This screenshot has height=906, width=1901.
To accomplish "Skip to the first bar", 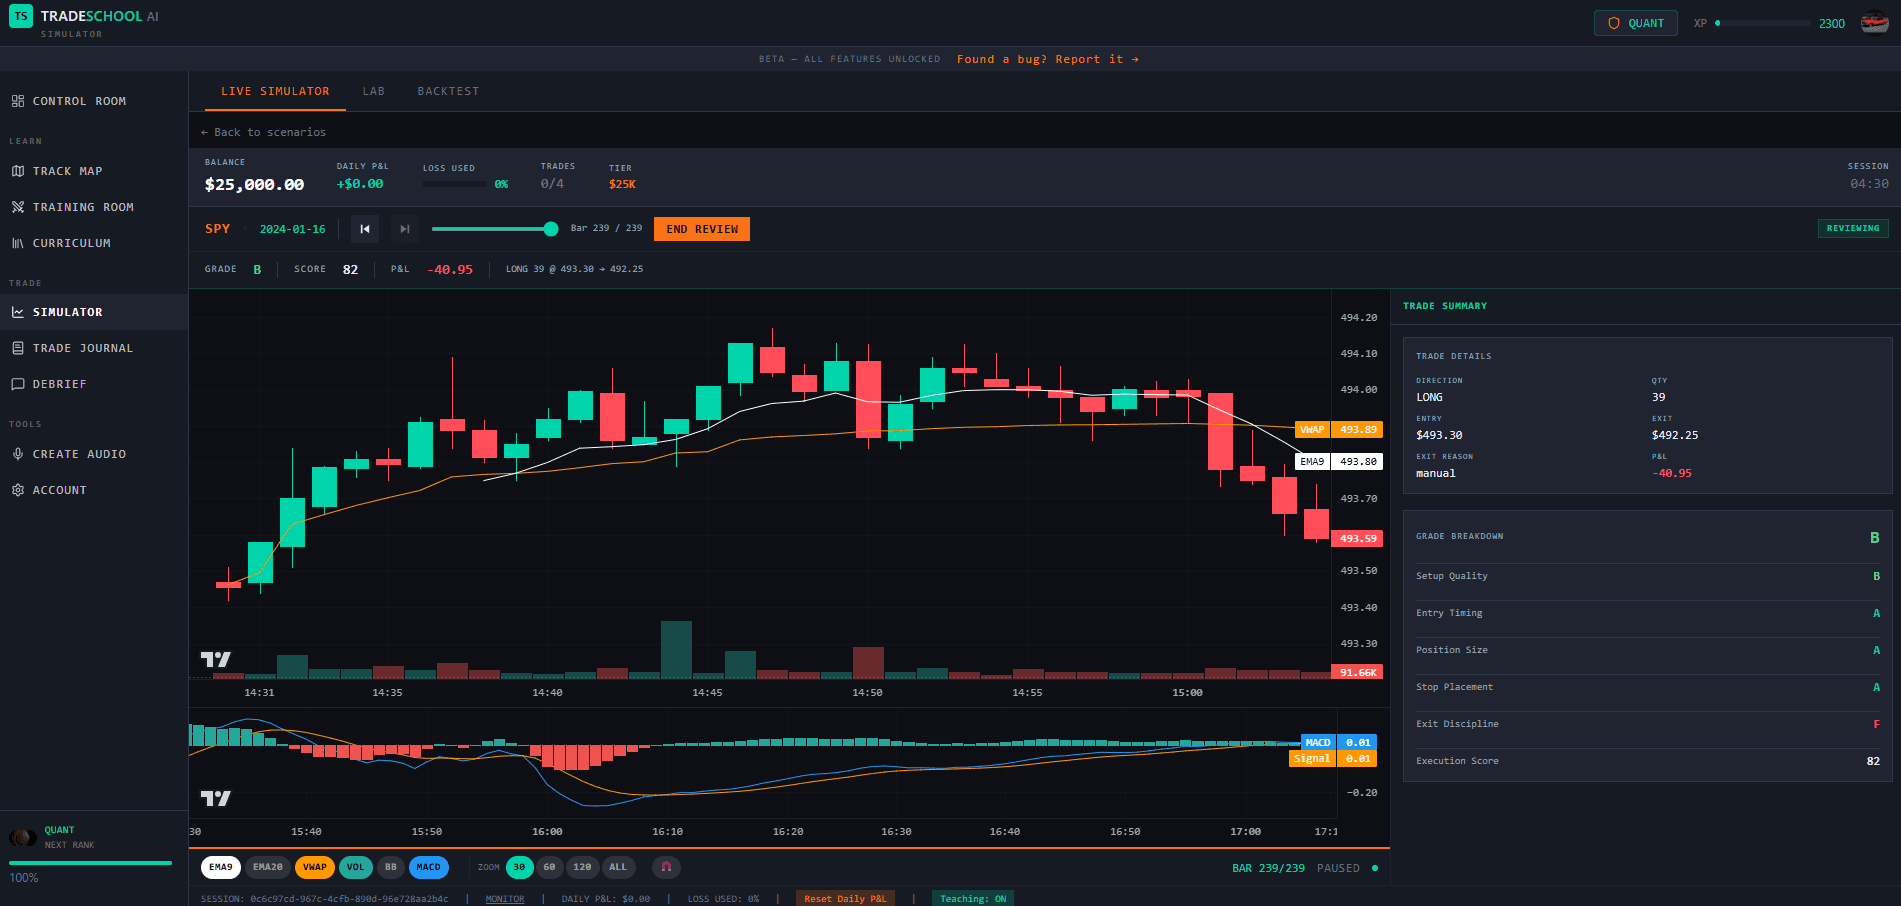I will [365, 229].
